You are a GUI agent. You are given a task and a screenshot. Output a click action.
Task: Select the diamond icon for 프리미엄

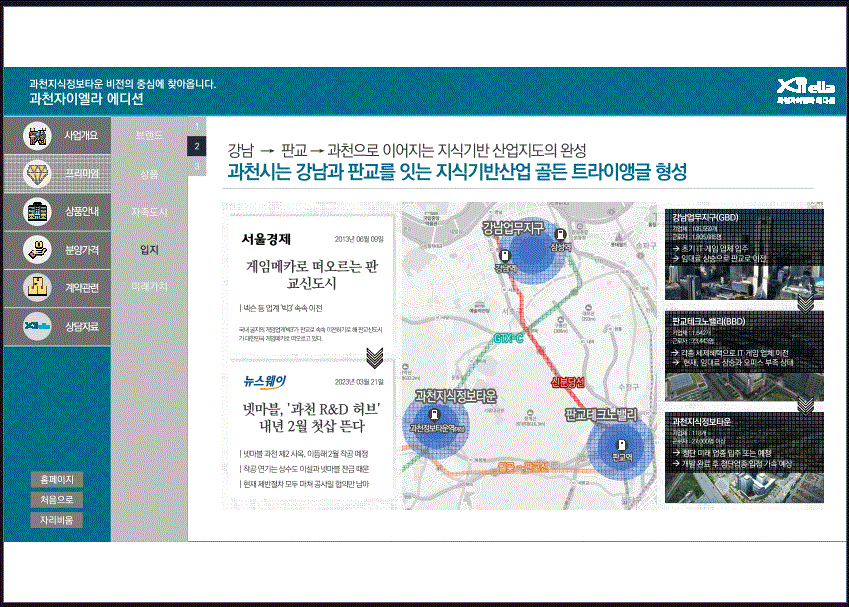(x=37, y=173)
